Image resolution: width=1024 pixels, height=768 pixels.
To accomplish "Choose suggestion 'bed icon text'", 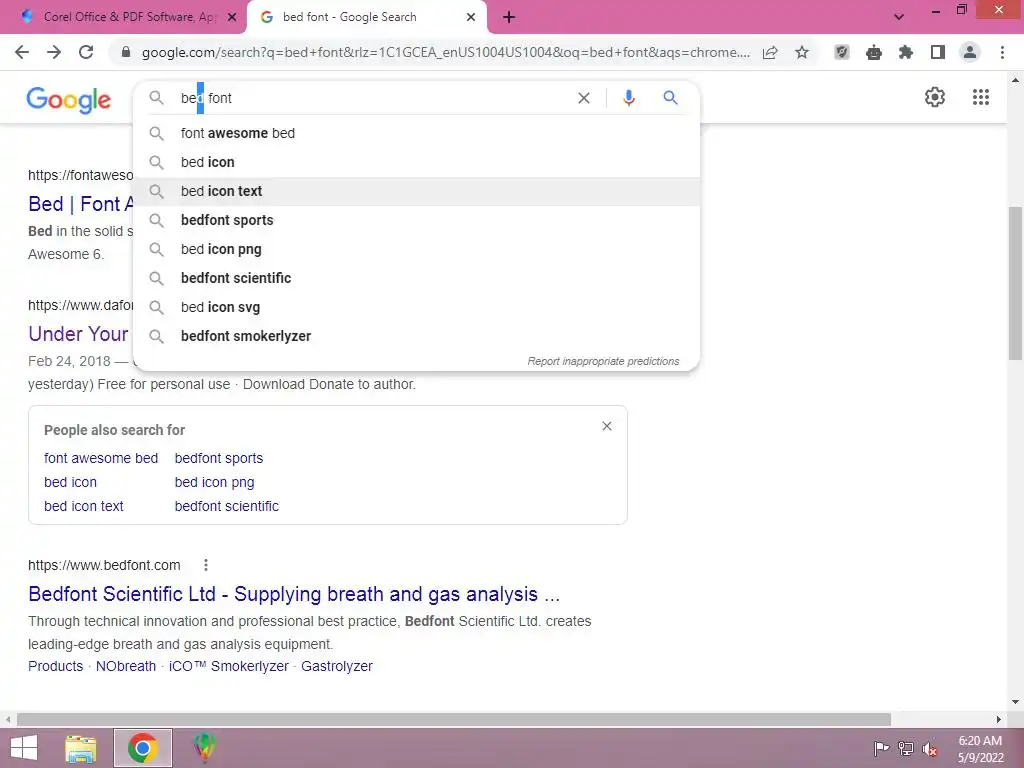I will coord(417,191).
